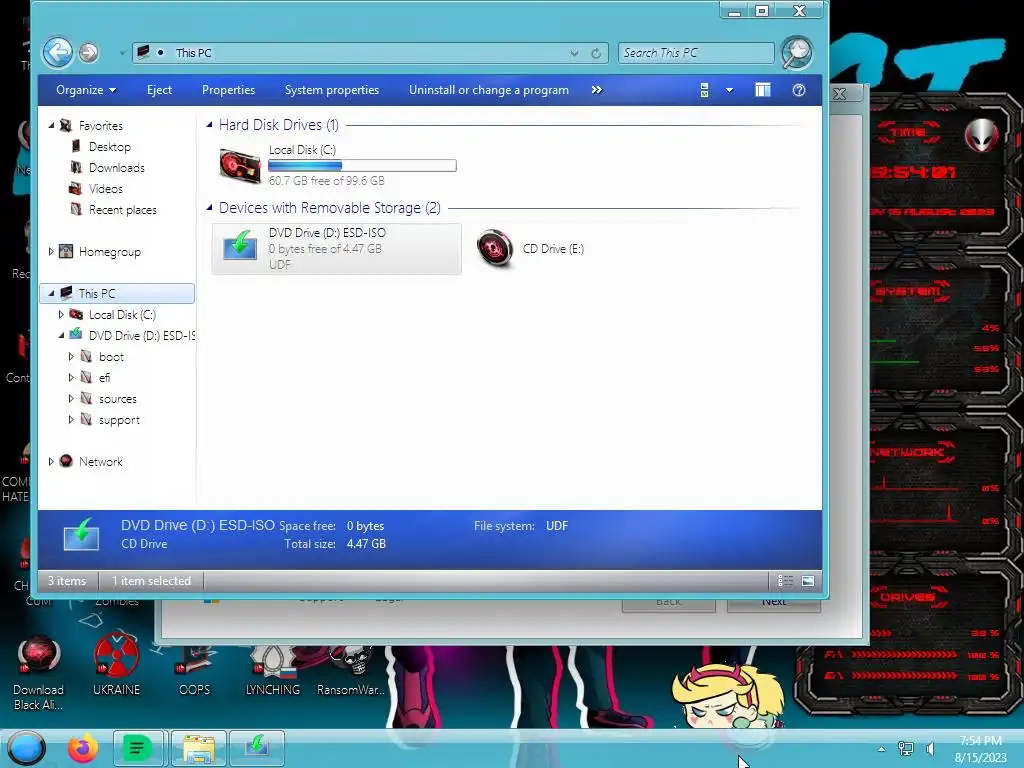Collapse DVD Drive (D:) tree node

(x=61, y=336)
